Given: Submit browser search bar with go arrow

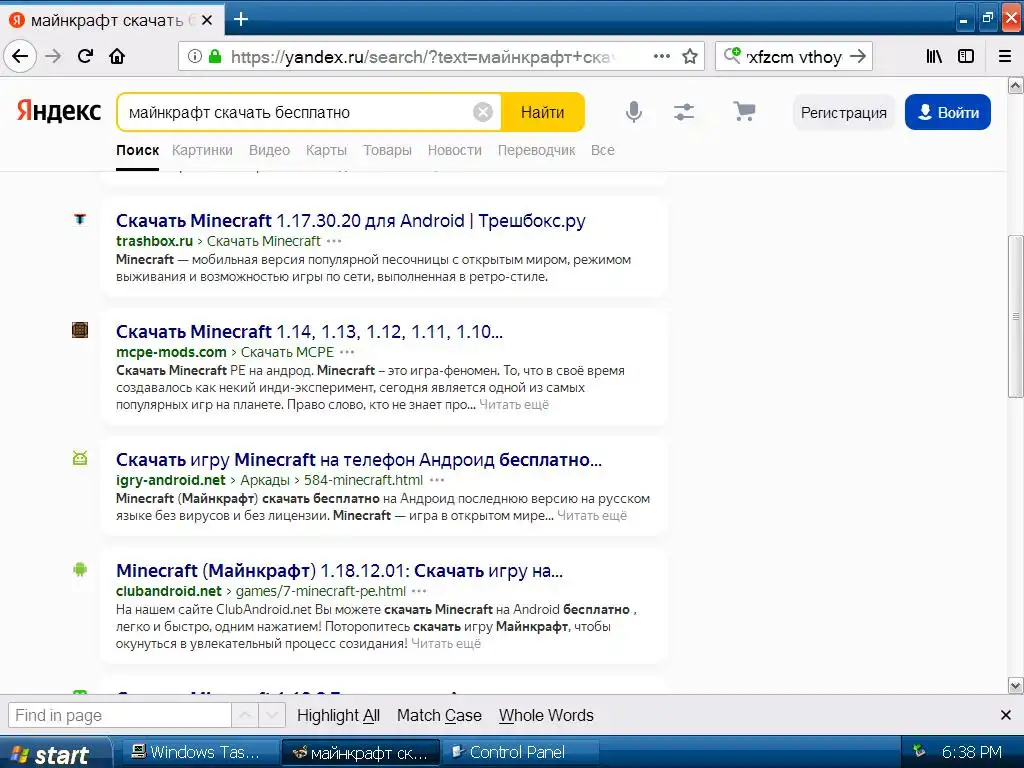Looking at the screenshot, I should coord(858,56).
